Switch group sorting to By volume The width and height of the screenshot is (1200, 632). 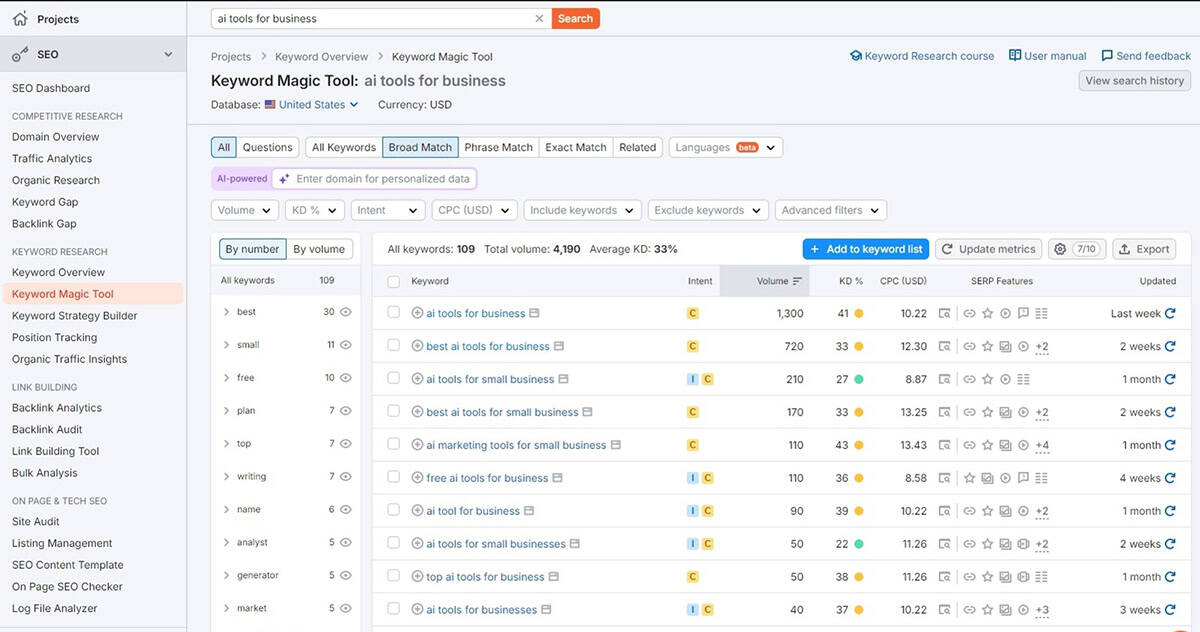click(319, 249)
